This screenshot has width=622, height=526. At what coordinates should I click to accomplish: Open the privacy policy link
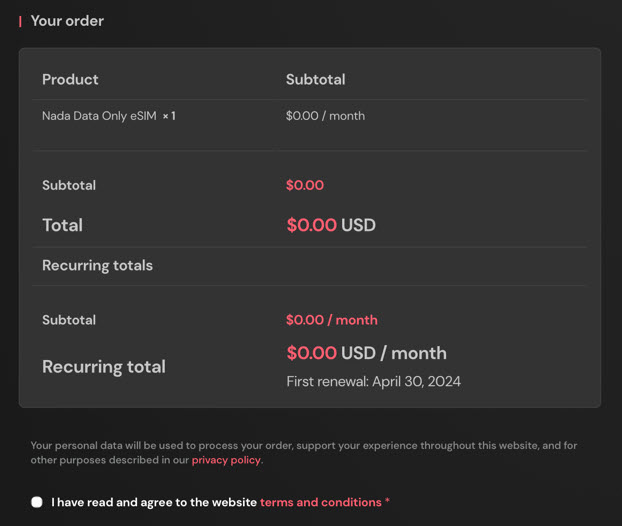pos(226,460)
